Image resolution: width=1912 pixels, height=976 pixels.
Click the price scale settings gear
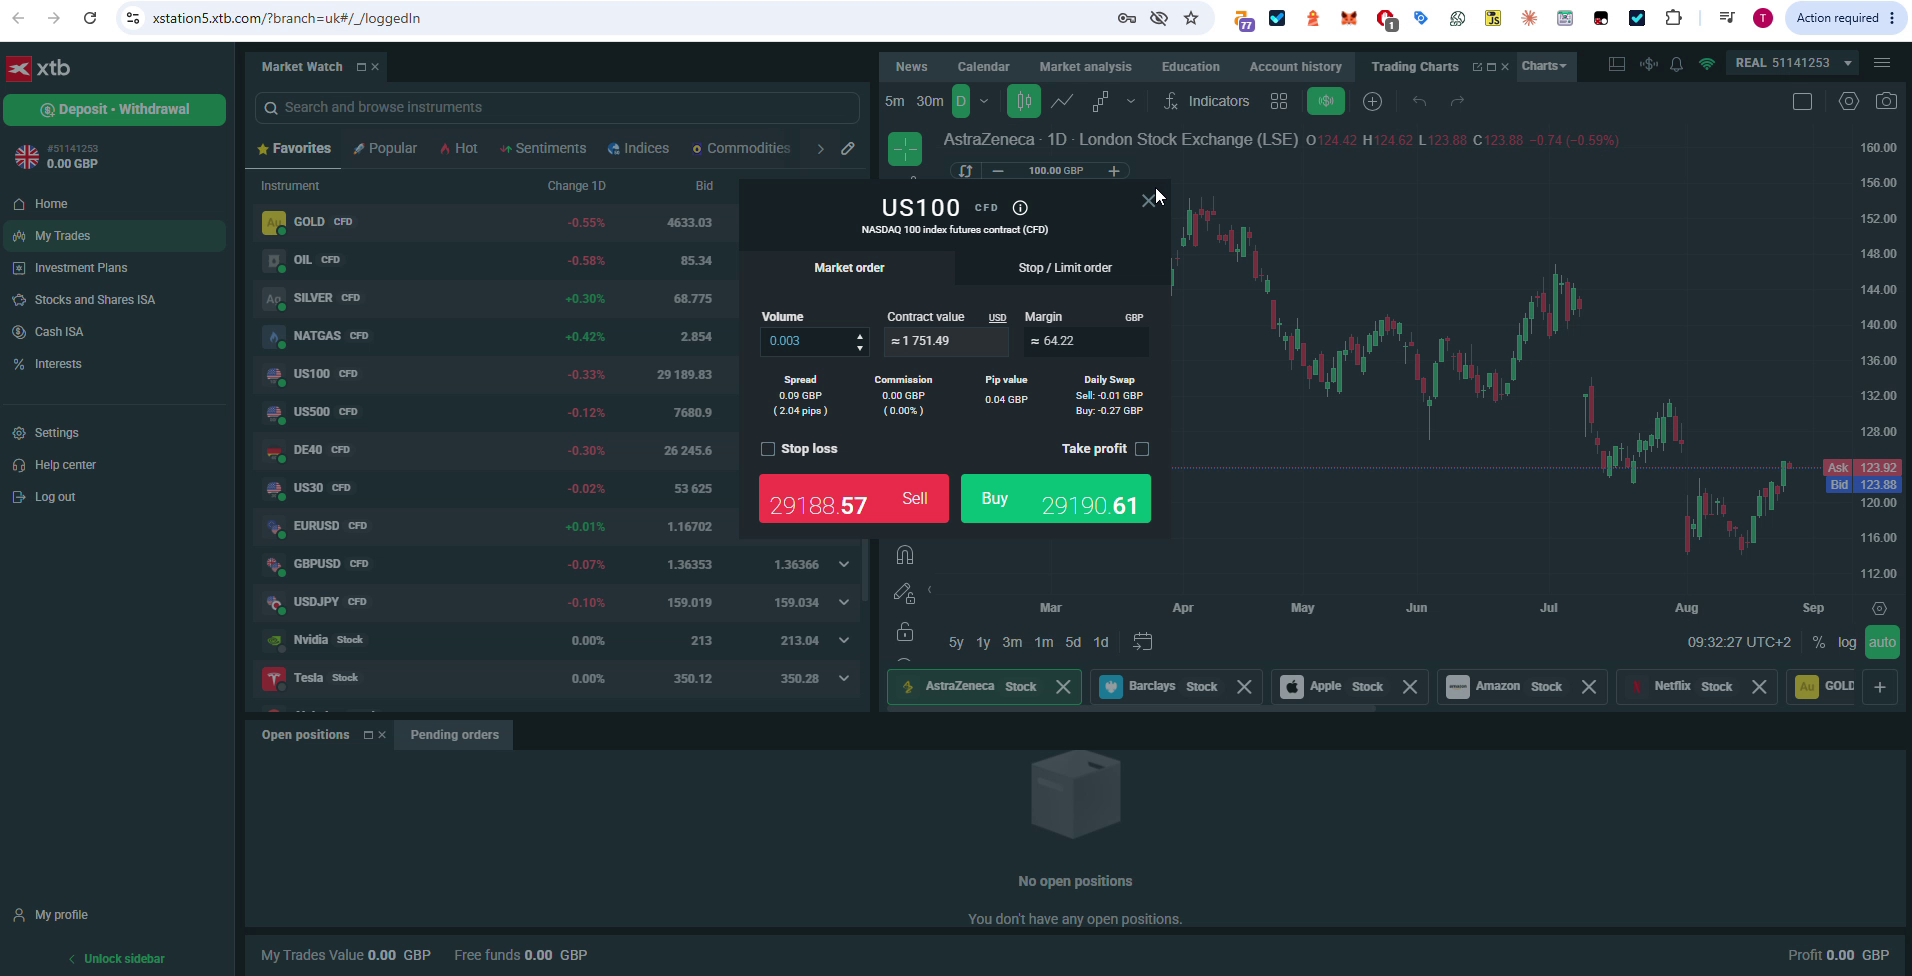tap(1879, 608)
